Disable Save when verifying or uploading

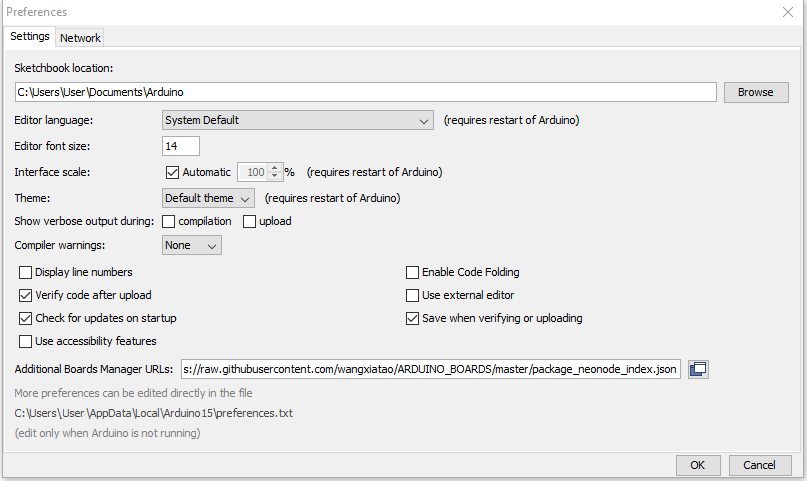412,318
